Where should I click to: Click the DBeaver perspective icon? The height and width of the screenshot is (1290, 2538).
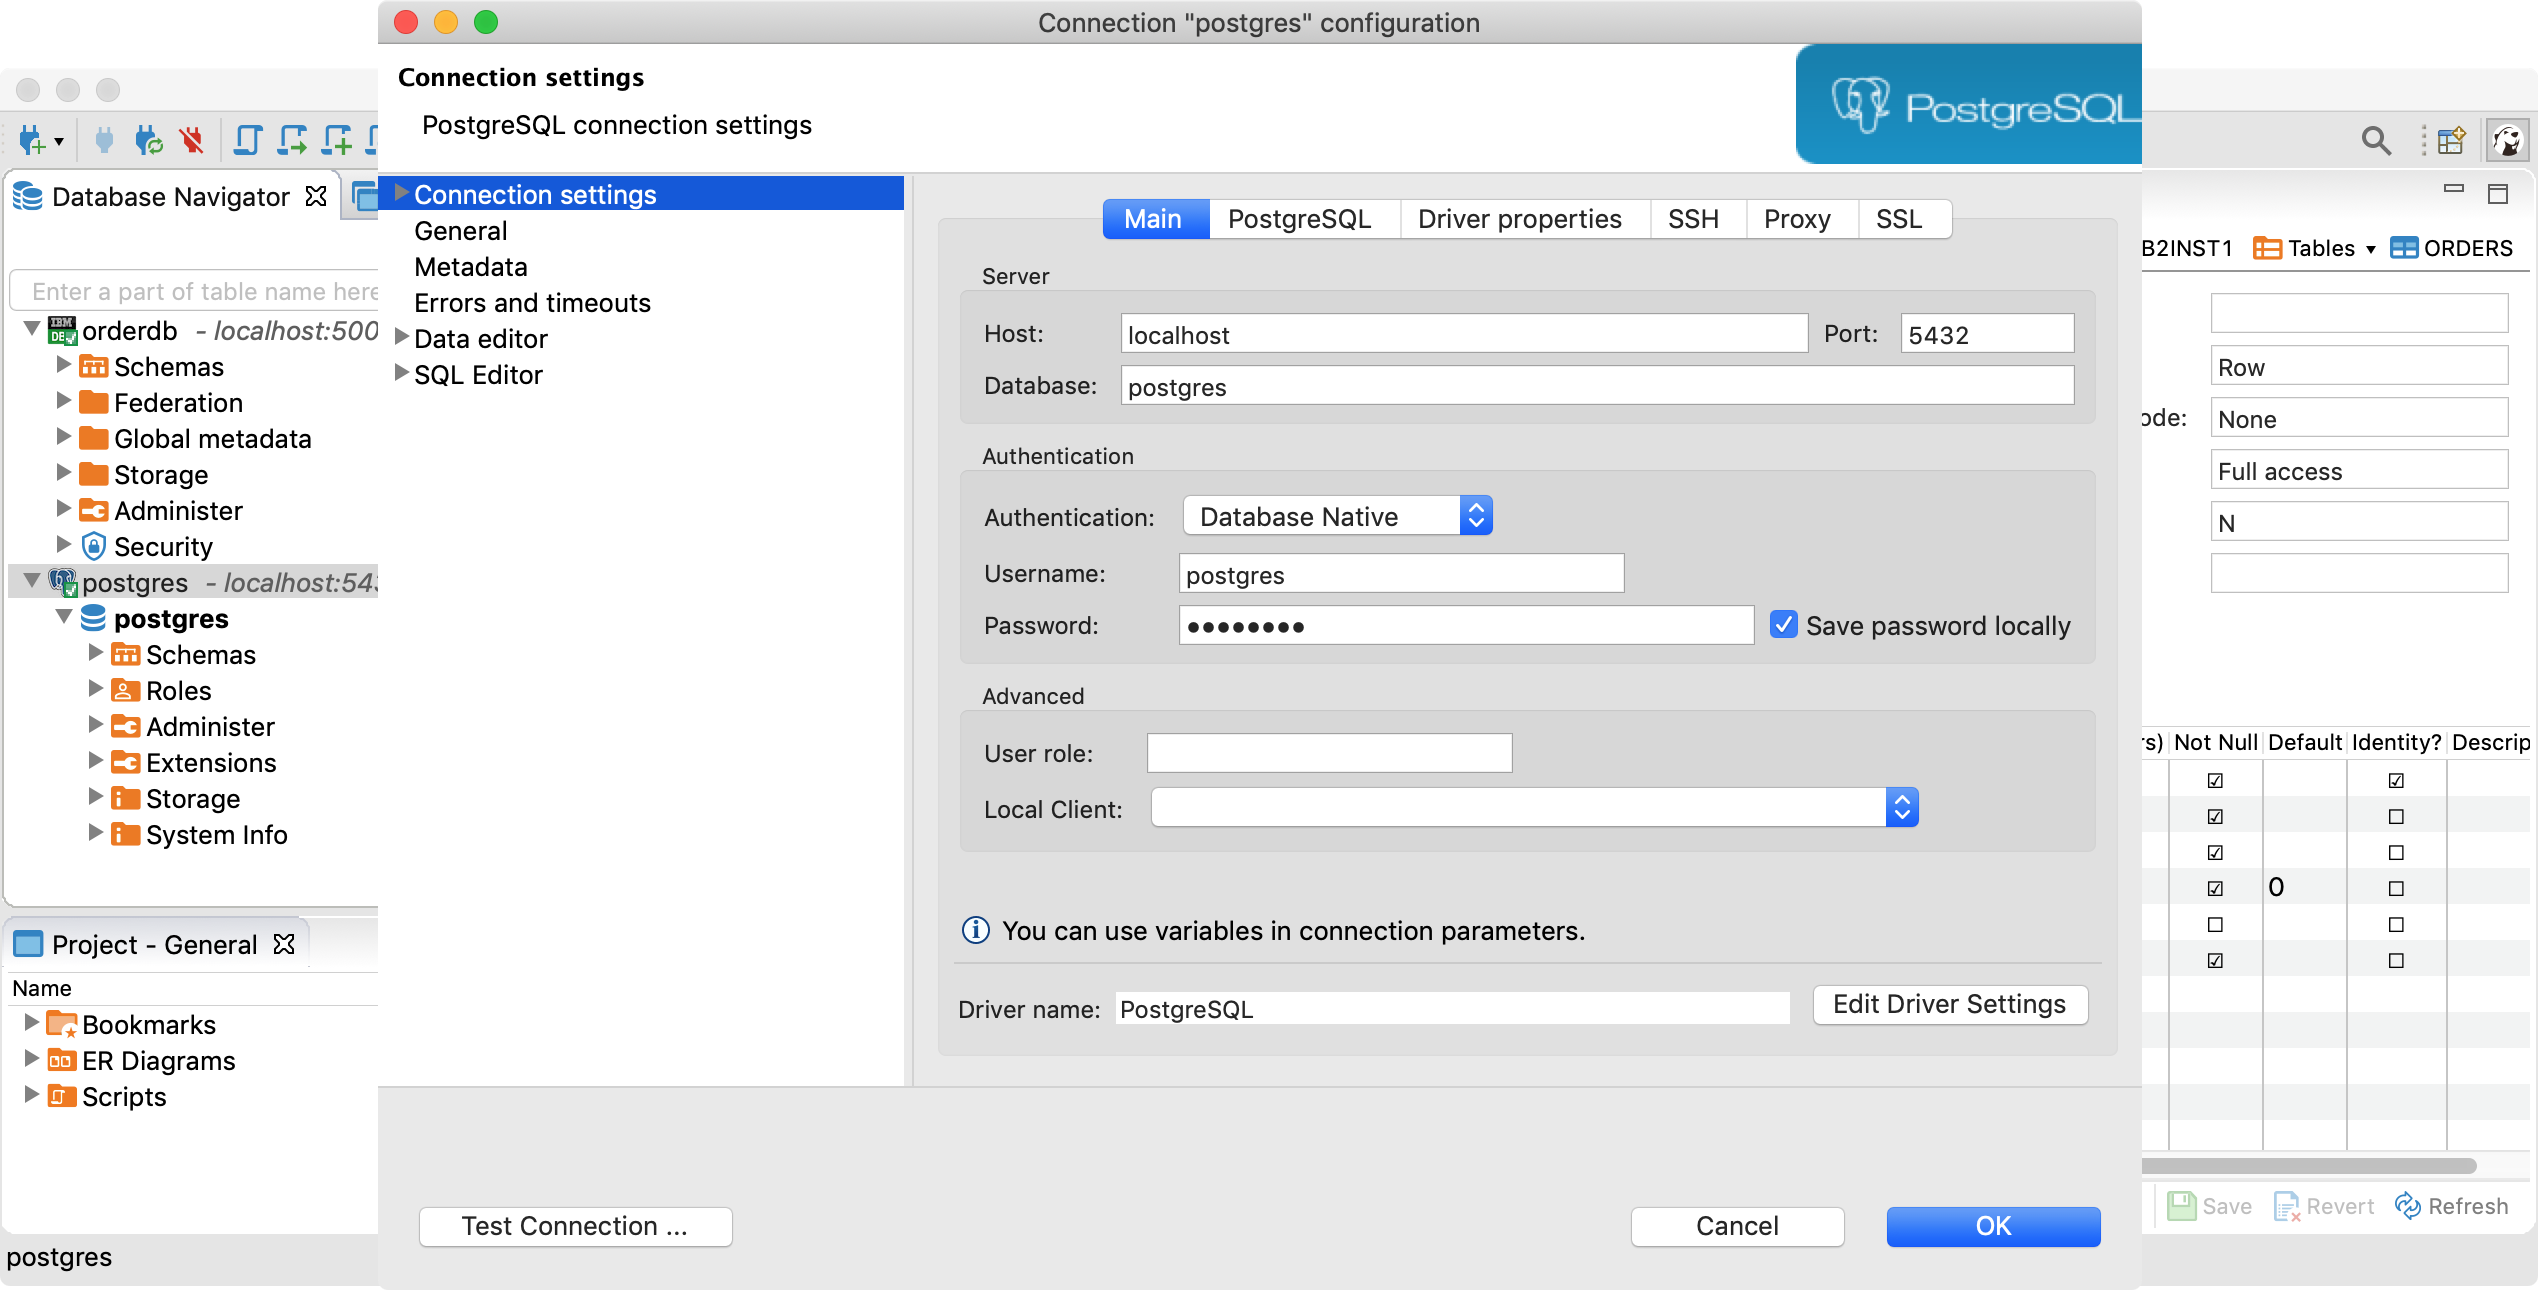pos(2506,141)
